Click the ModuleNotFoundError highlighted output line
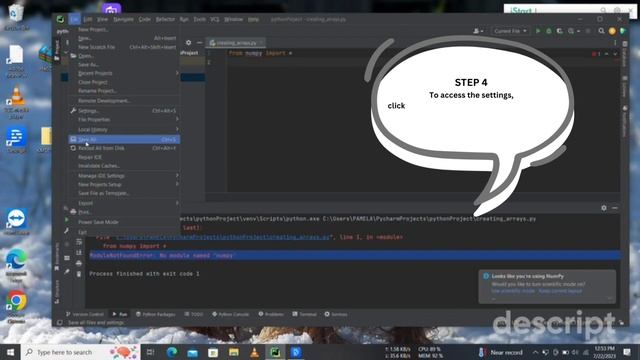 (x=355, y=256)
